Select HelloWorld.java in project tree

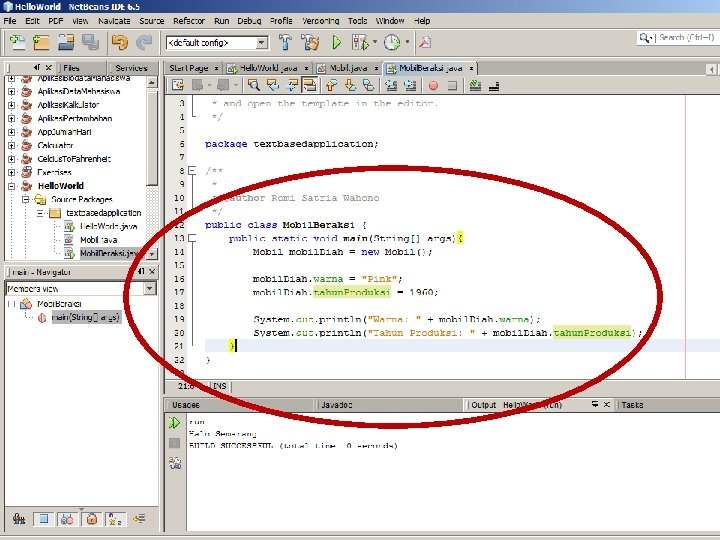point(108,226)
